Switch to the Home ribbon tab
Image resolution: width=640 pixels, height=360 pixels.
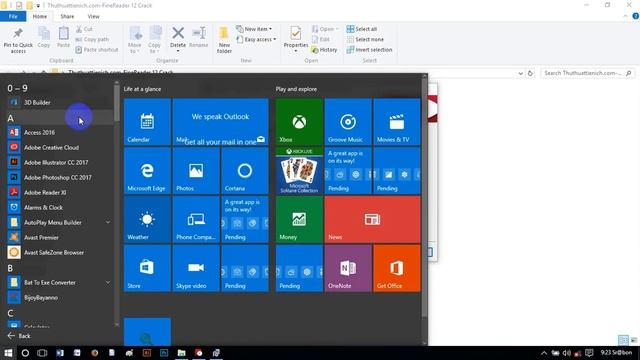tap(40, 16)
